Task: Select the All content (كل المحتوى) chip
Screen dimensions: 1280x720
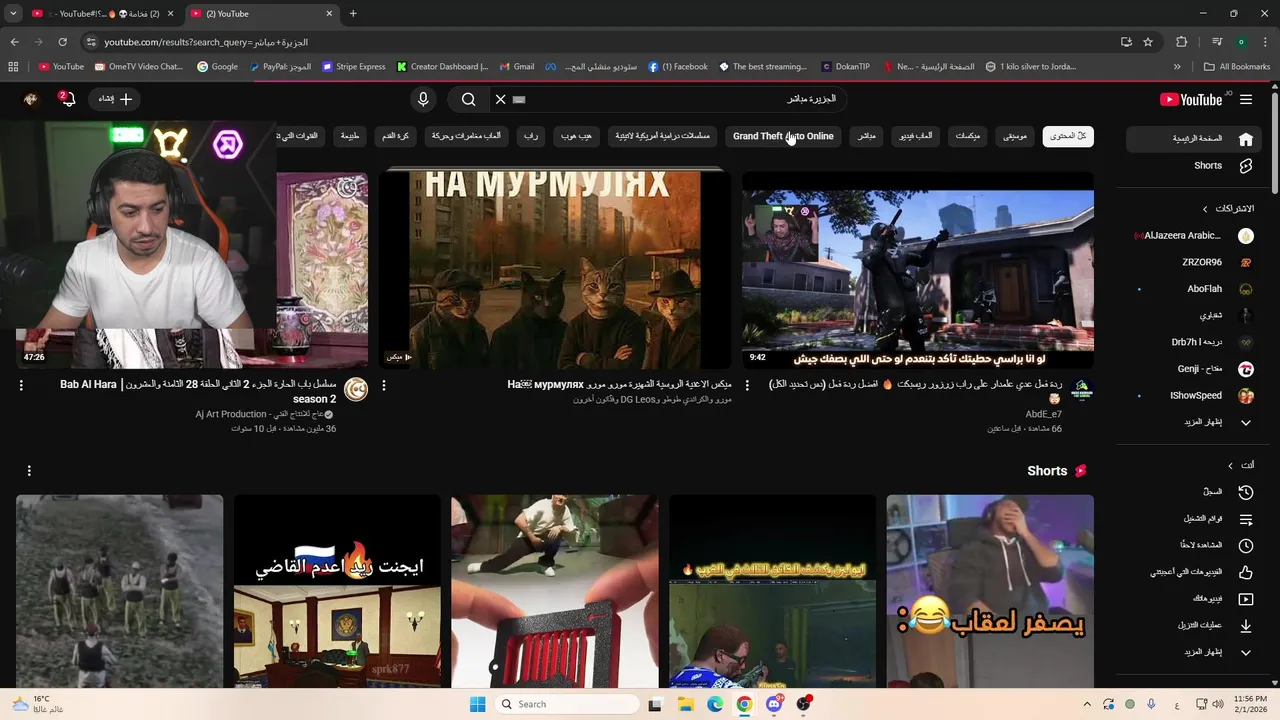Action: (x=1068, y=136)
